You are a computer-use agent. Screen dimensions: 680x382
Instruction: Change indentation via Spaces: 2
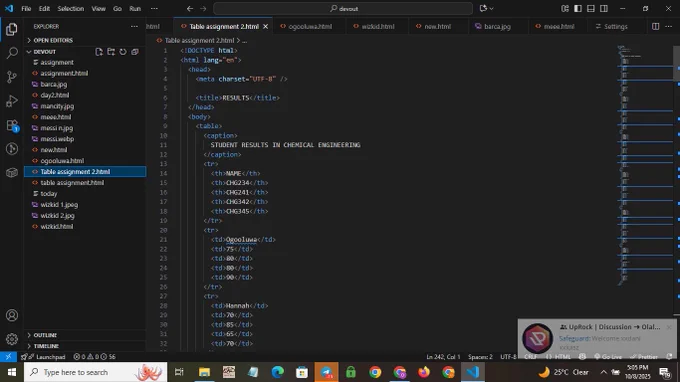[x=480, y=356]
